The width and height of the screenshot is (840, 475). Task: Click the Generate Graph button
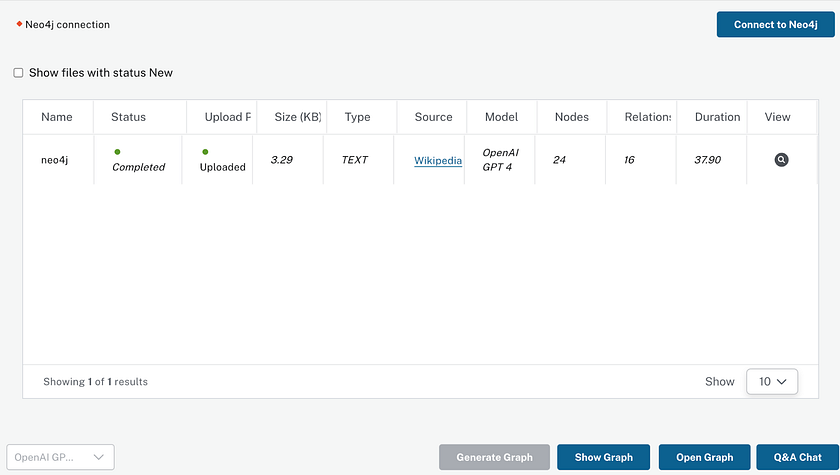[x=494, y=457]
